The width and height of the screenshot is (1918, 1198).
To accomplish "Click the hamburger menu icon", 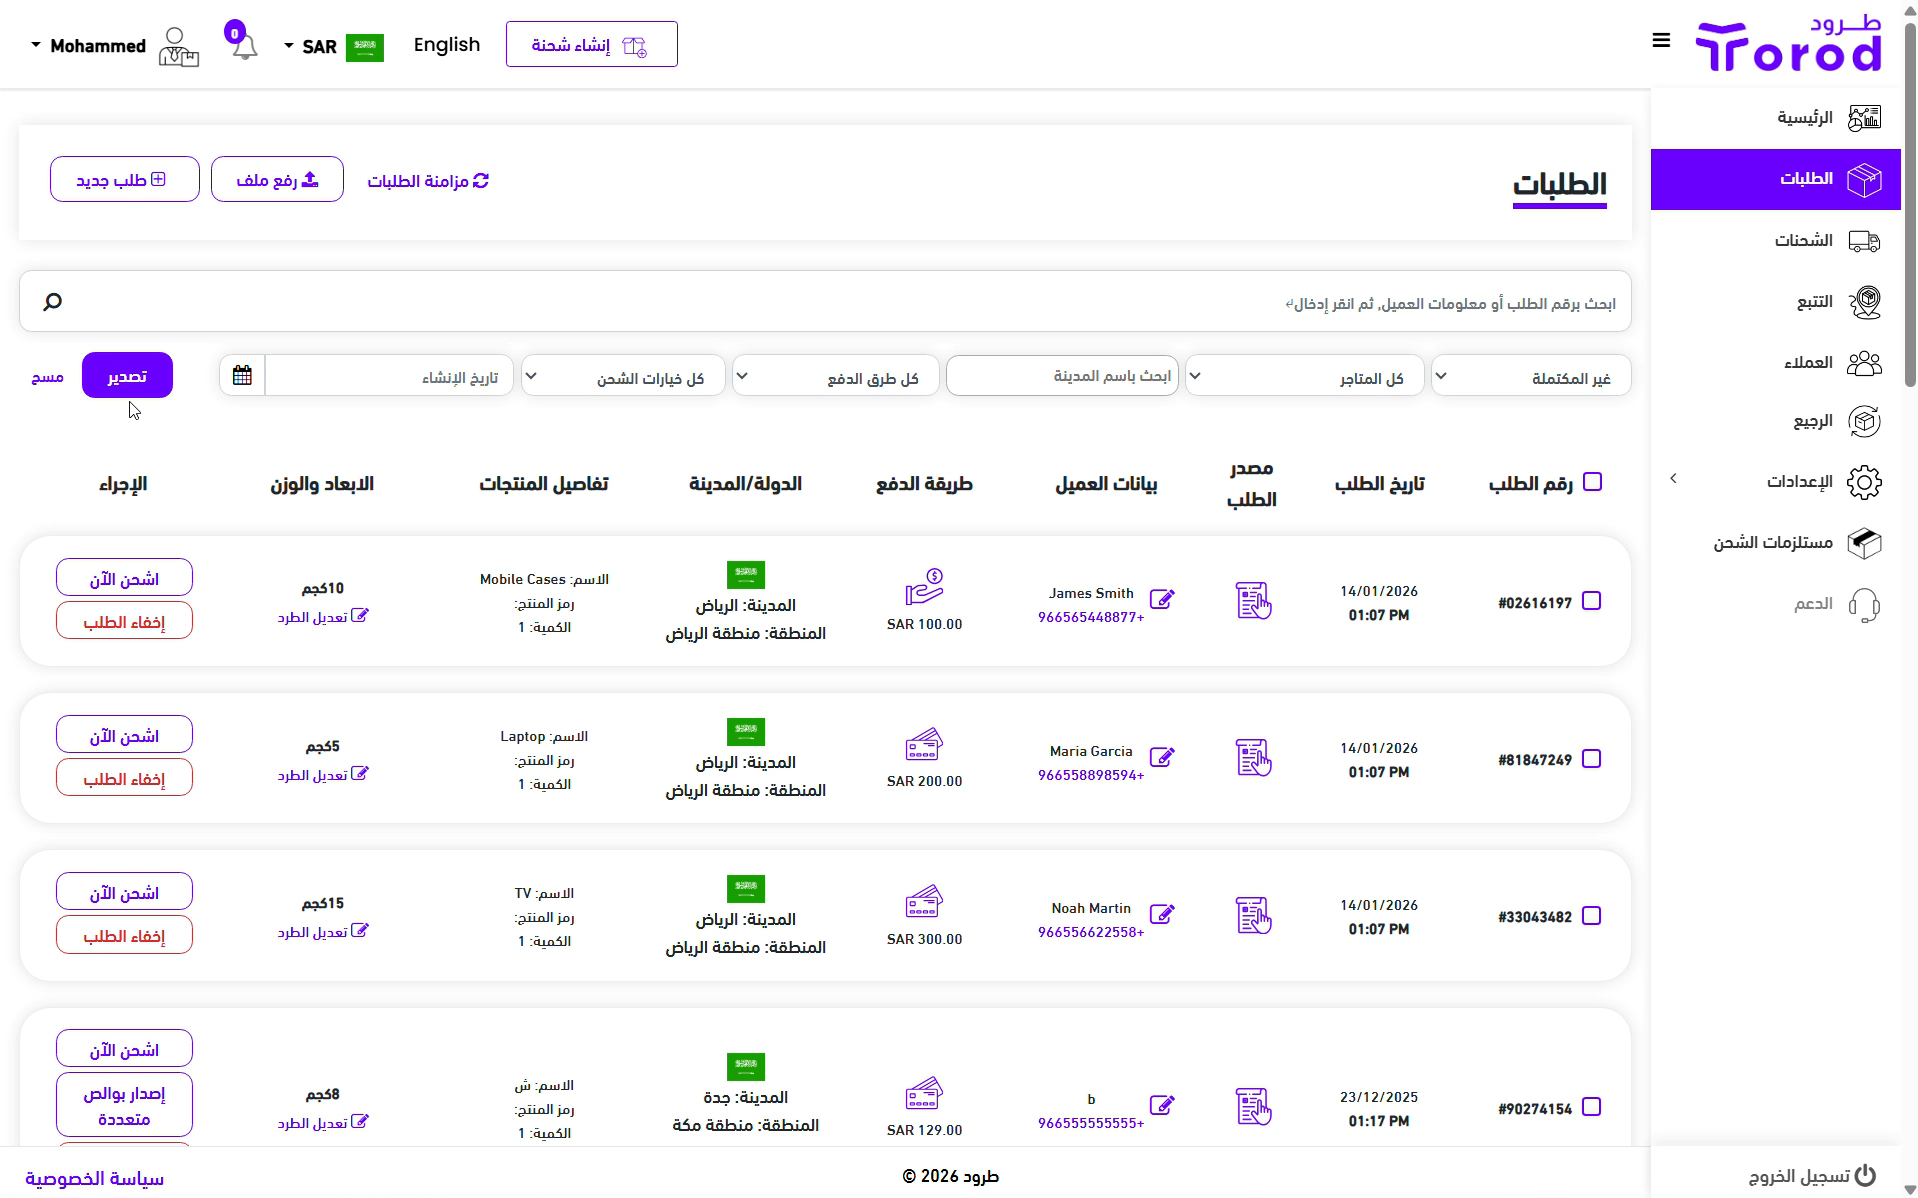I will click(x=1661, y=41).
